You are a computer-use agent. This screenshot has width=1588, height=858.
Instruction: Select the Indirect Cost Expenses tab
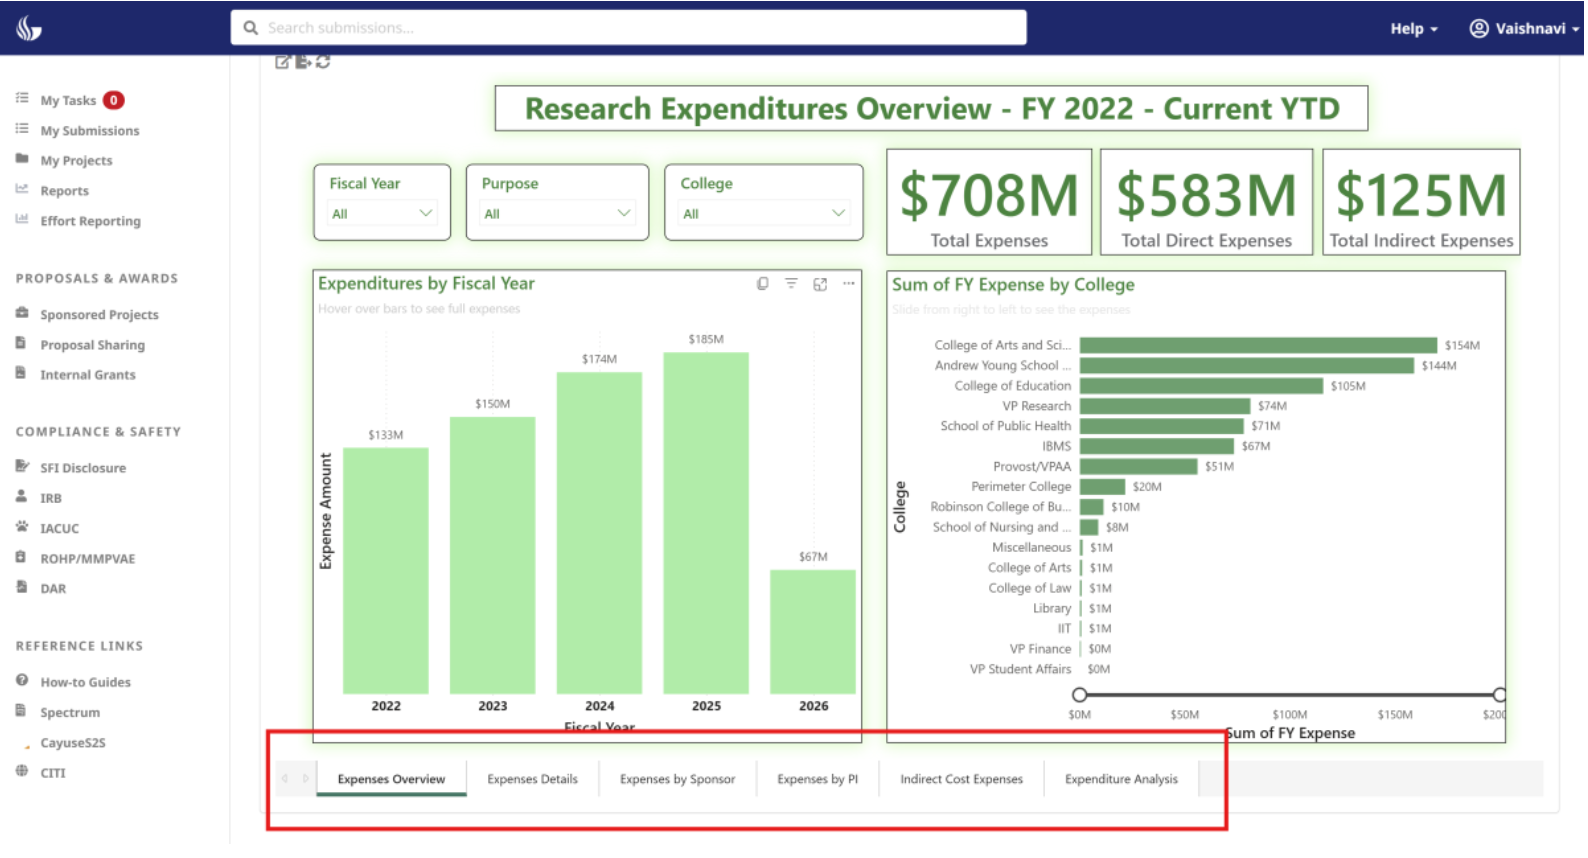click(x=961, y=780)
